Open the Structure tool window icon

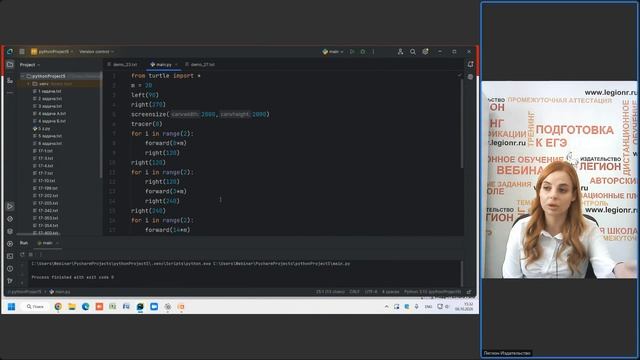point(10,80)
